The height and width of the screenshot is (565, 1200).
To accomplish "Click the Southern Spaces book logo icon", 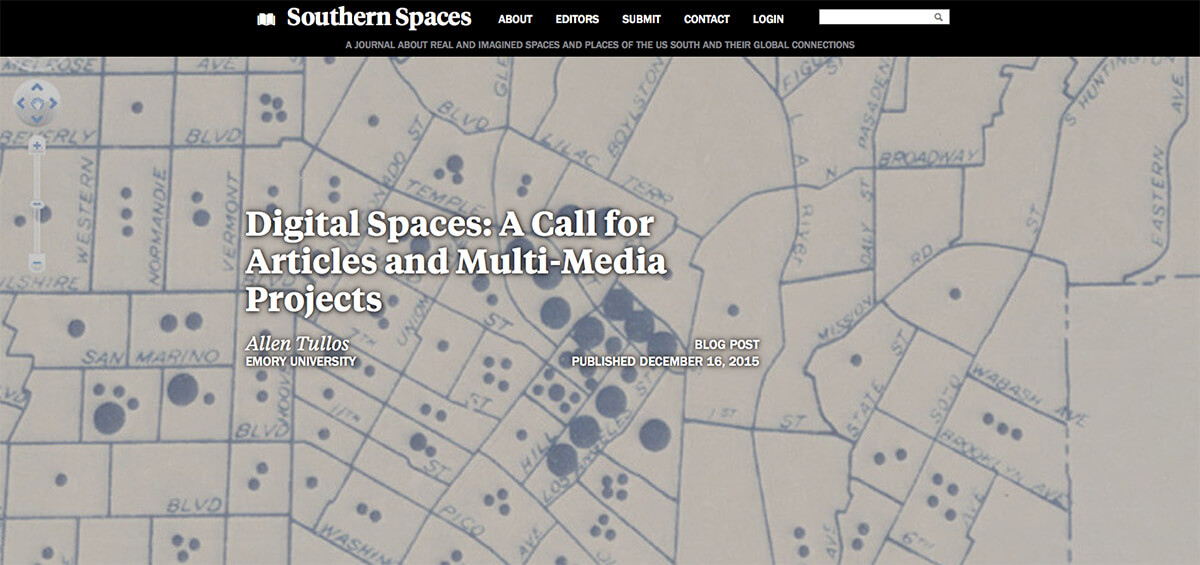I will point(266,19).
